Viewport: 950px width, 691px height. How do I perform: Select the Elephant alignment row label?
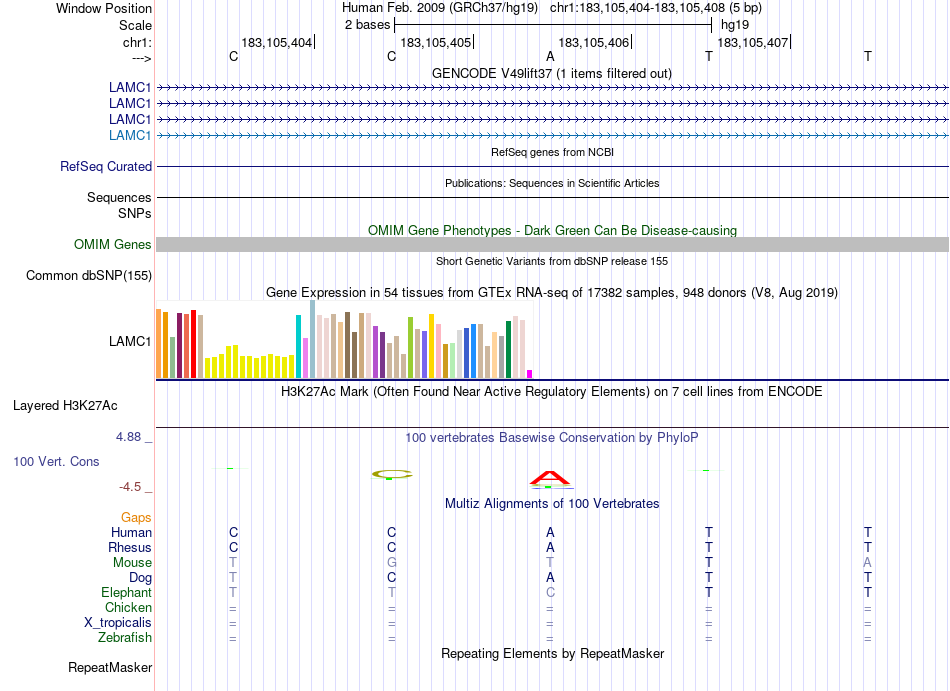126,592
